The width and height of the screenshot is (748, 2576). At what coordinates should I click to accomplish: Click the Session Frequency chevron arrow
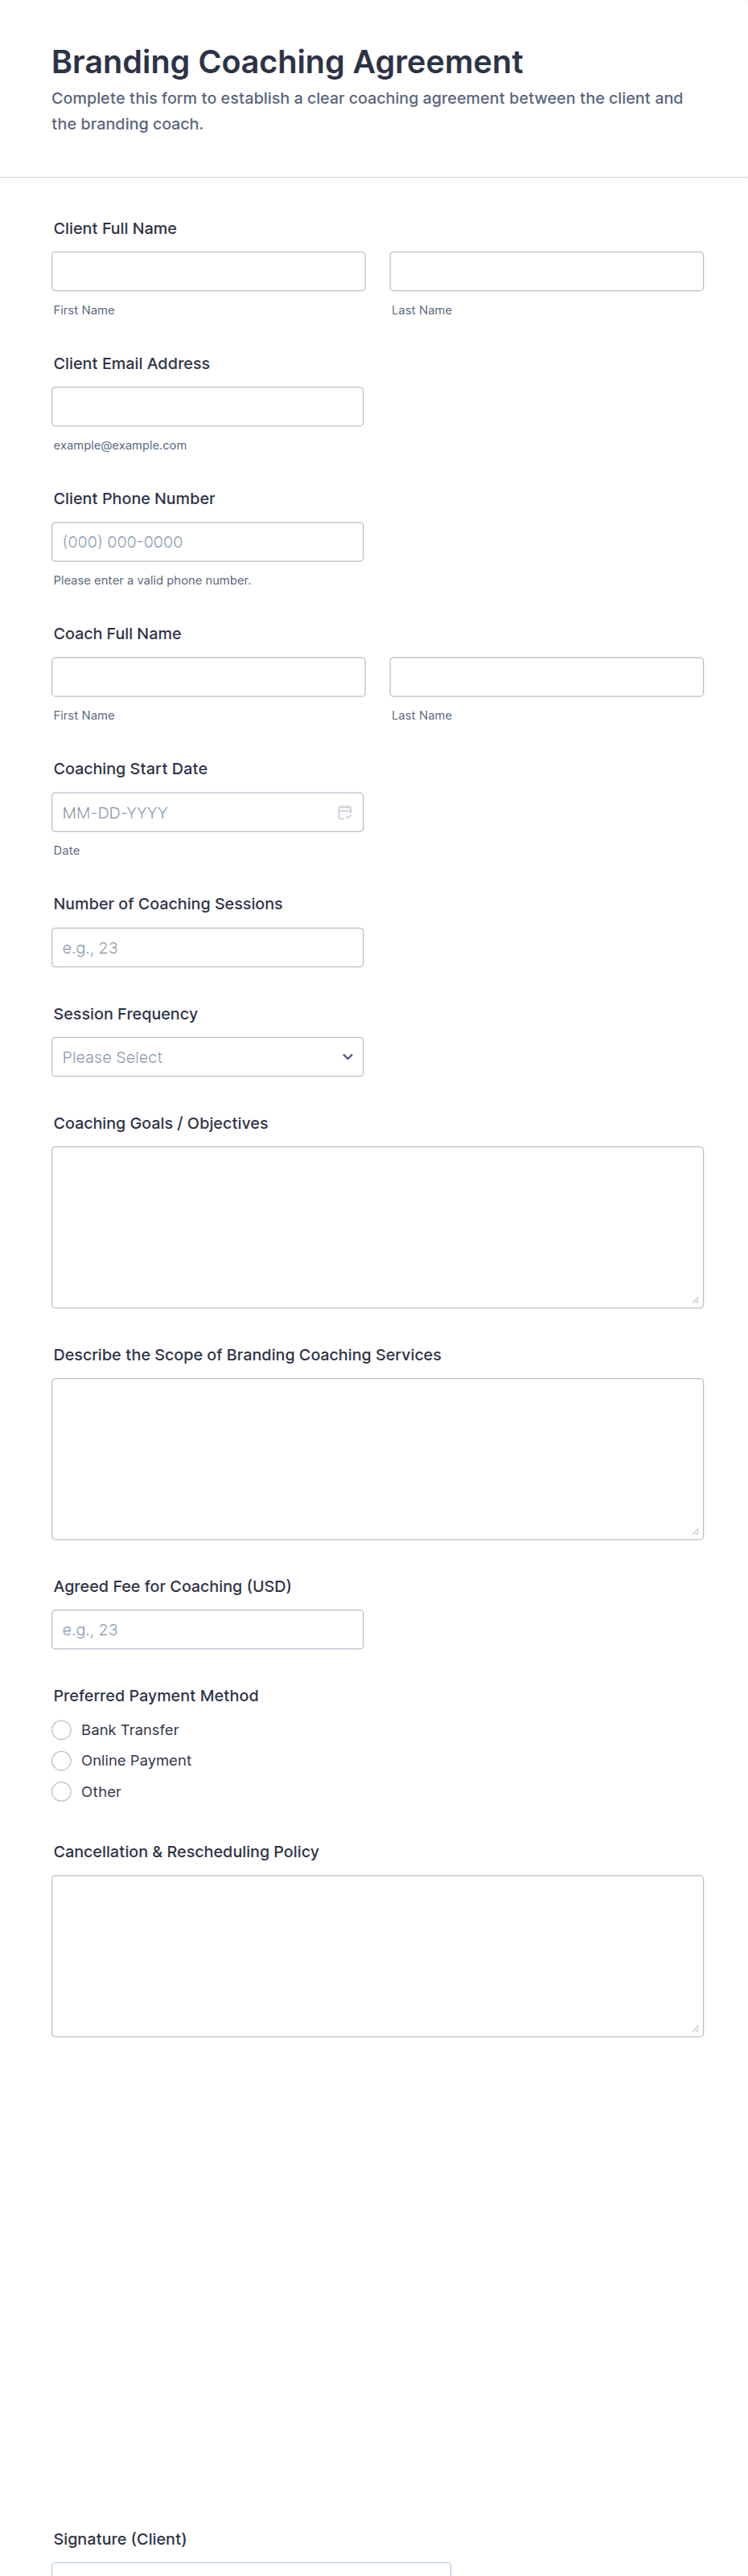point(347,1057)
